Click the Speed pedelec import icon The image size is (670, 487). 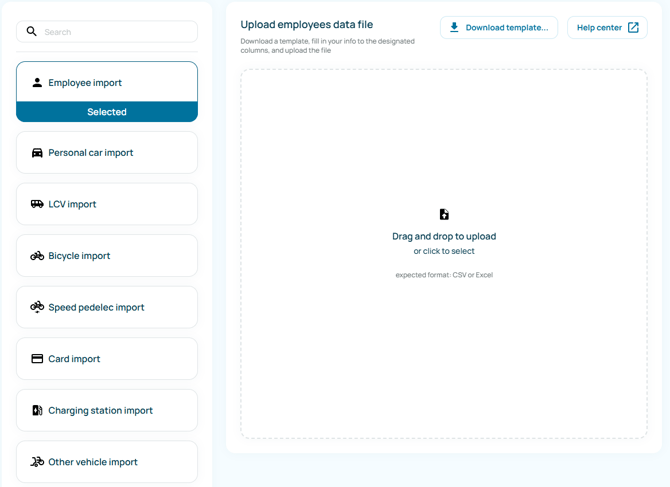point(37,307)
